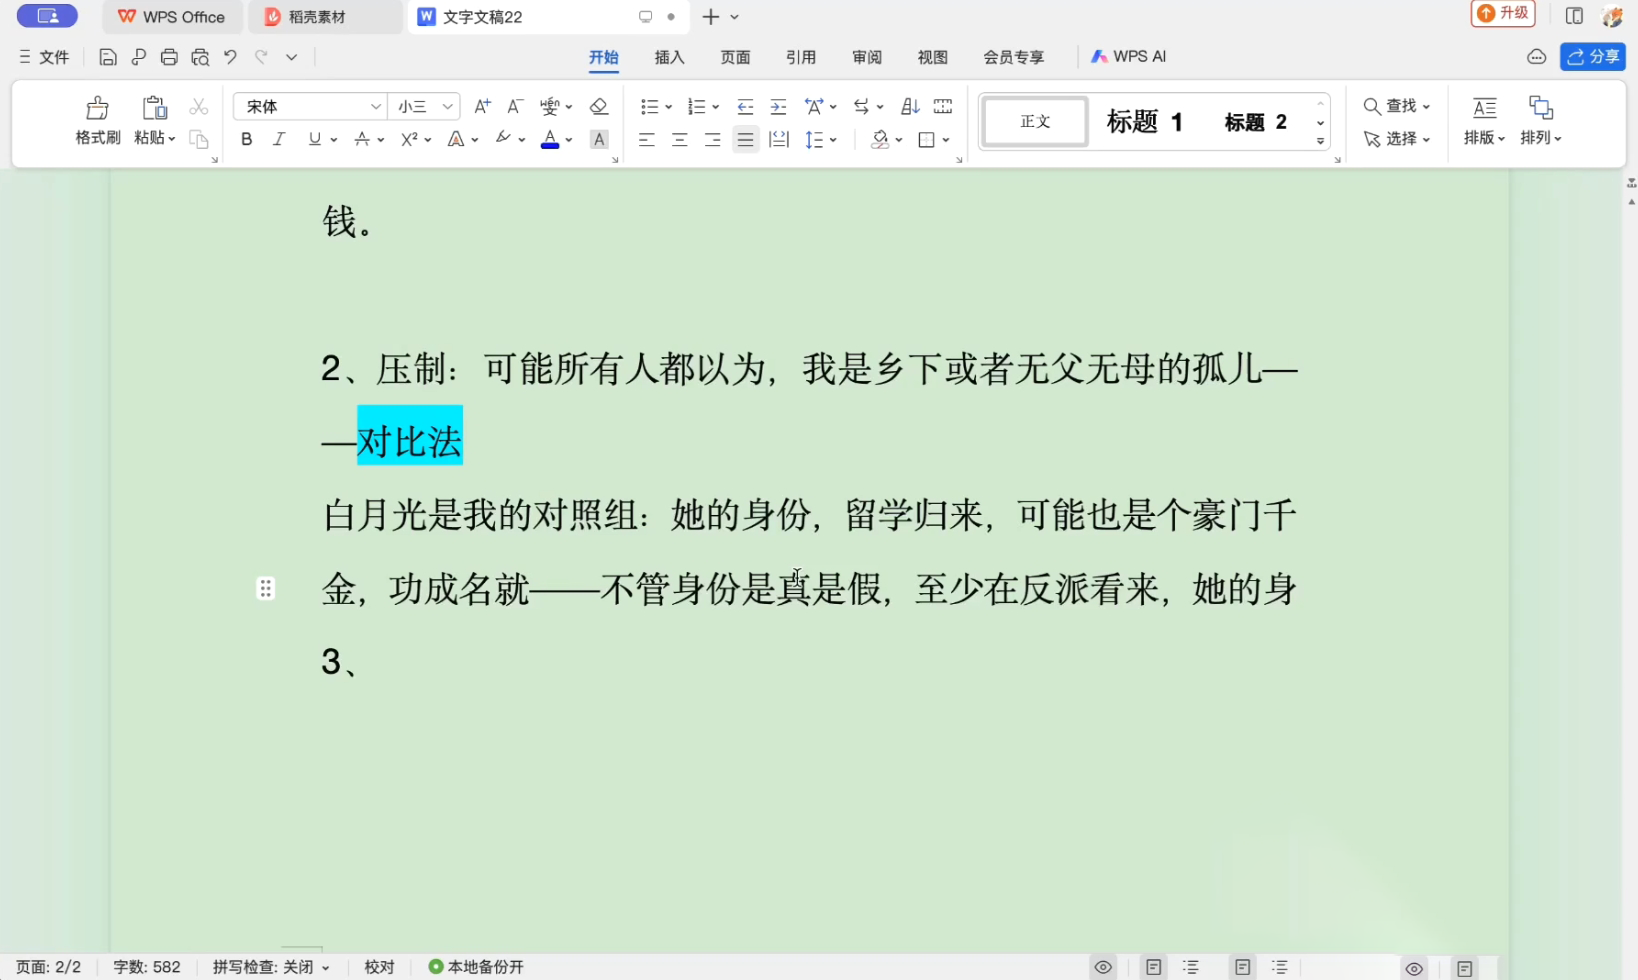
Task: Click the outline view icon in status bar
Action: pyautogui.click(x=1191, y=967)
